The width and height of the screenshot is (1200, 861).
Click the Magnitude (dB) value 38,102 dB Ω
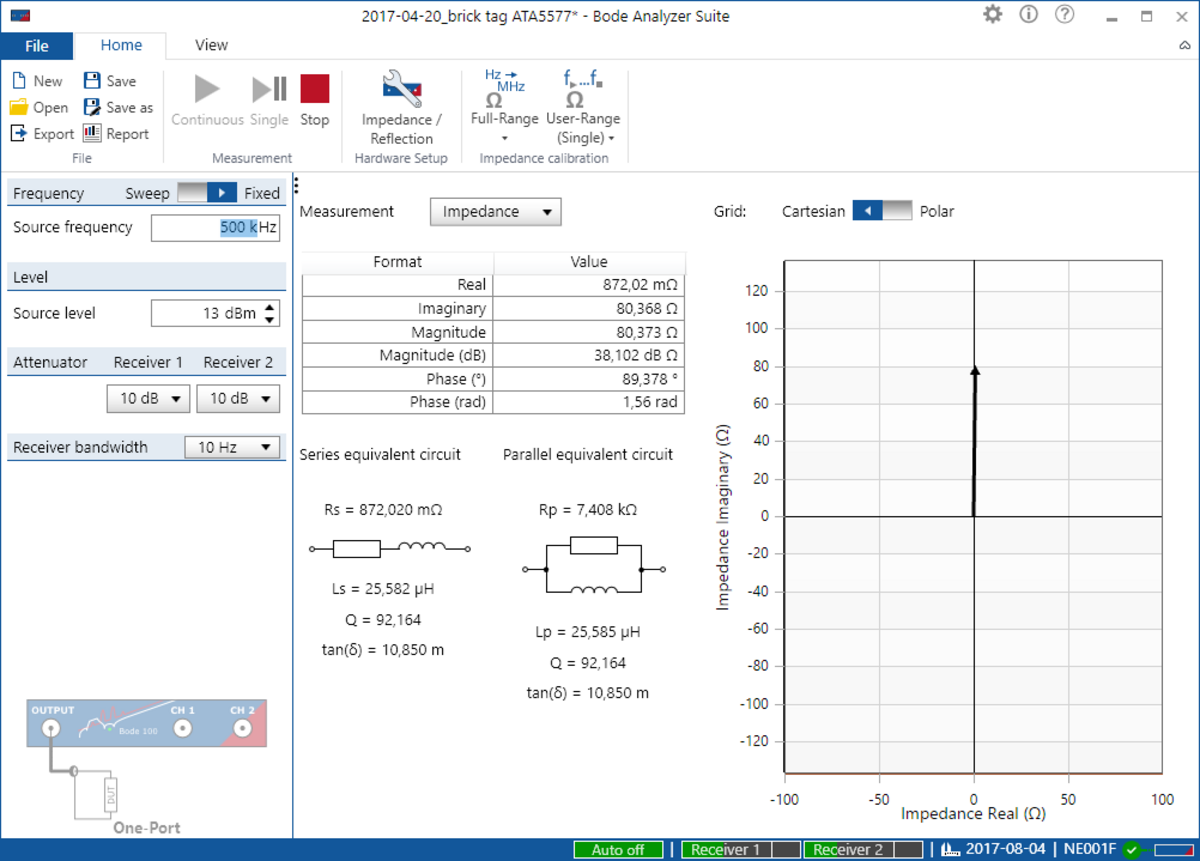[590, 355]
